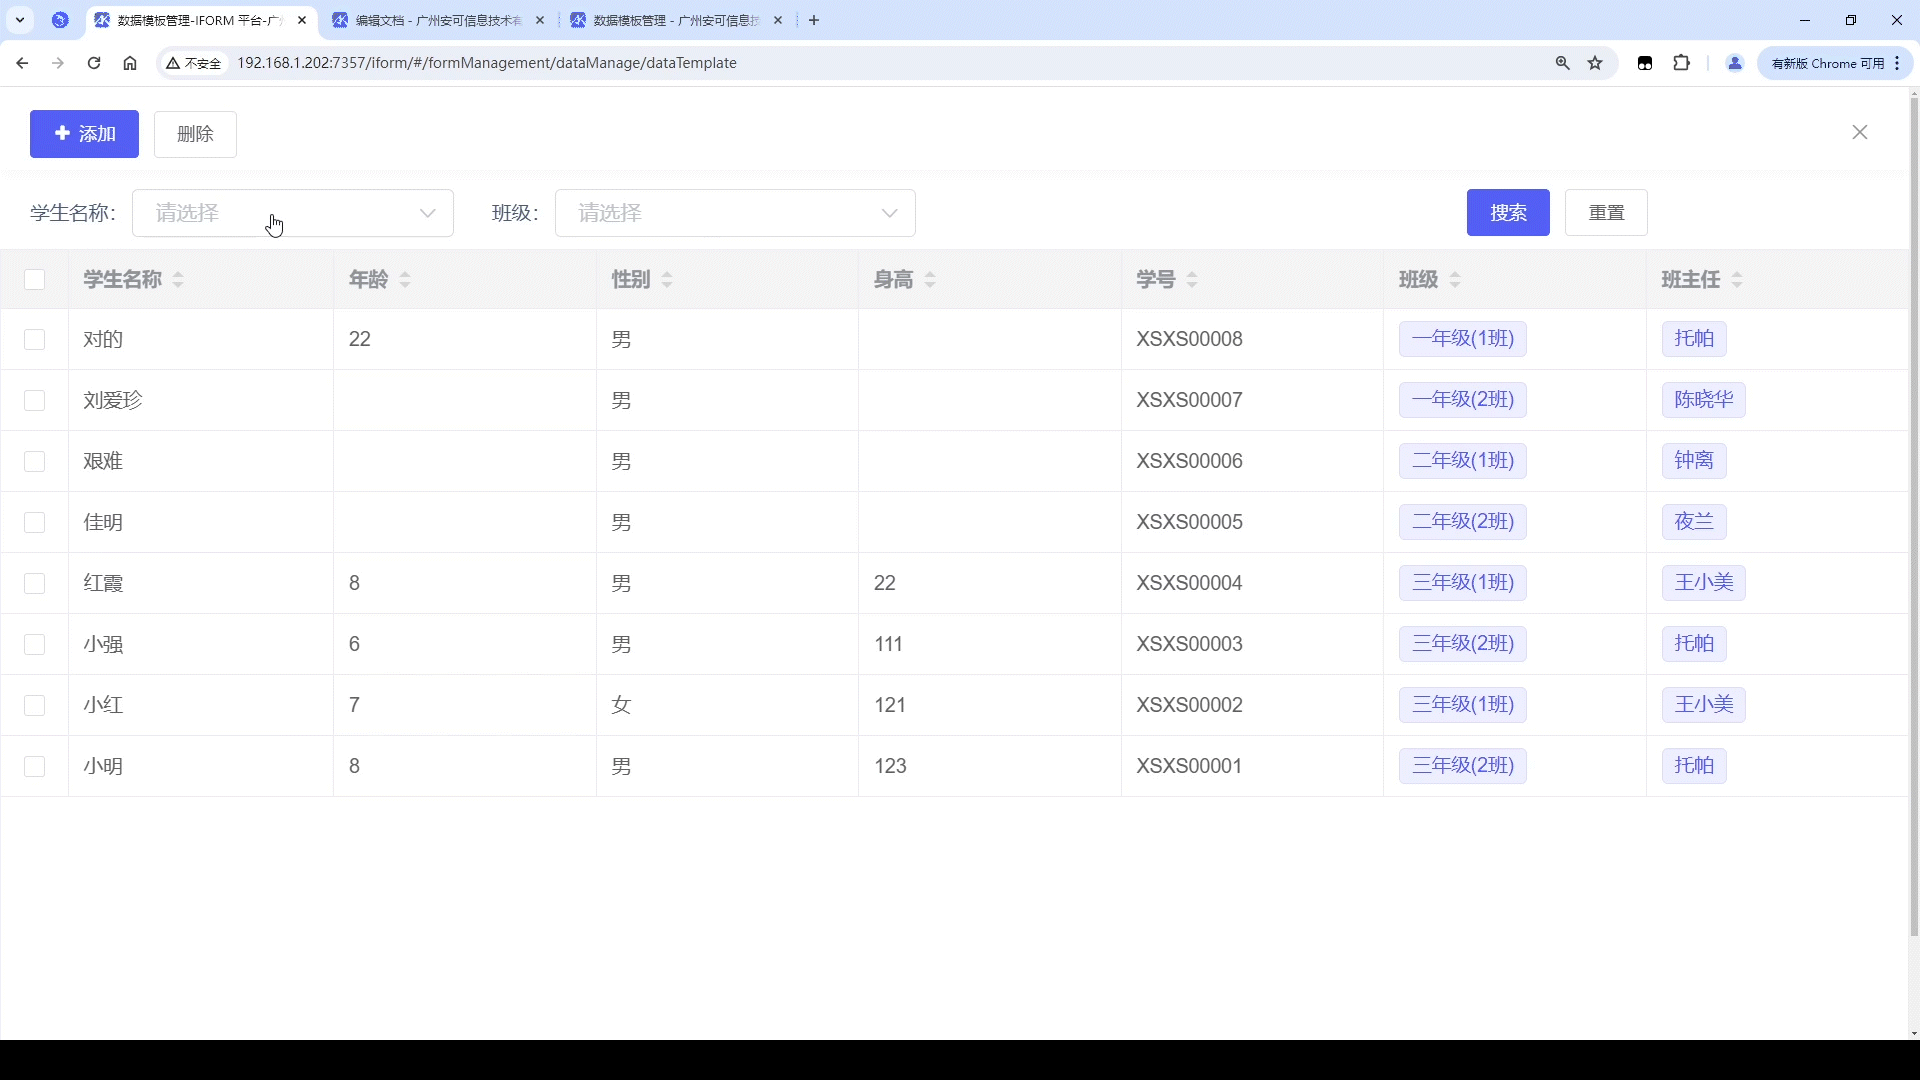The height and width of the screenshot is (1080, 1920).
Task: Open the tab search dropdown arrow
Action: (19, 20)
